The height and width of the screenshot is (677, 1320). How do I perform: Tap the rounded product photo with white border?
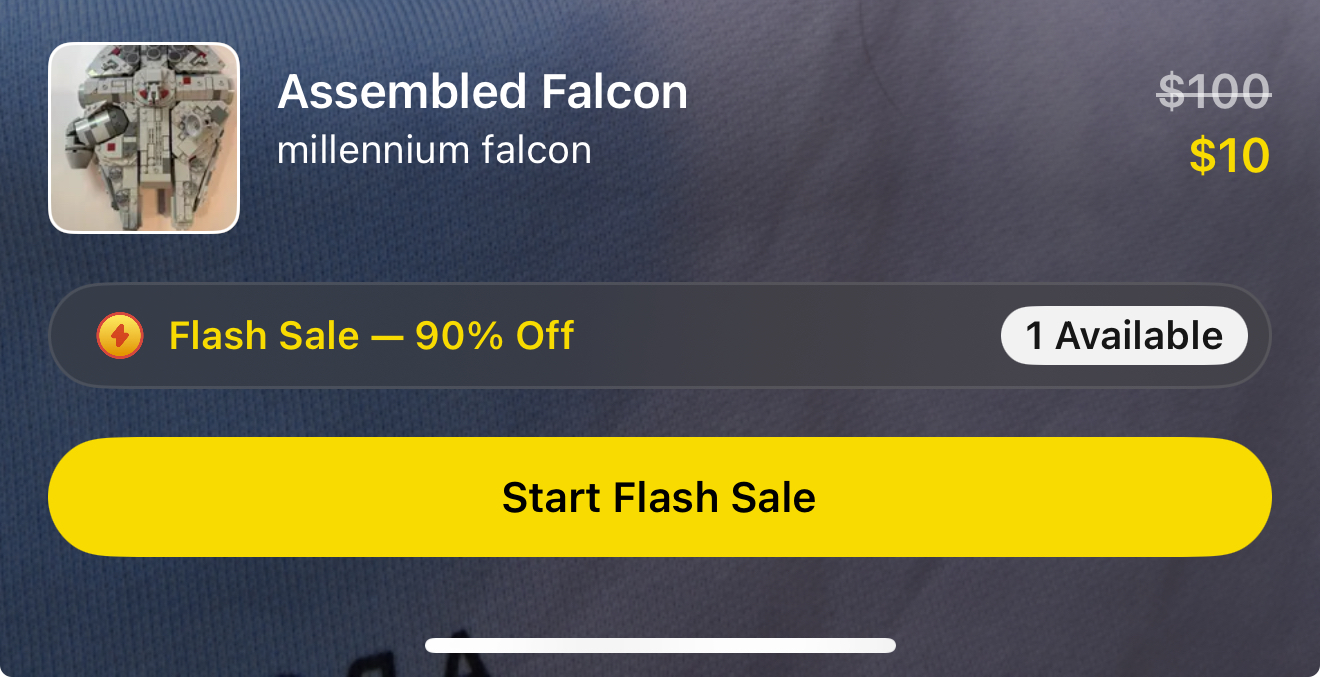point(144,138)
